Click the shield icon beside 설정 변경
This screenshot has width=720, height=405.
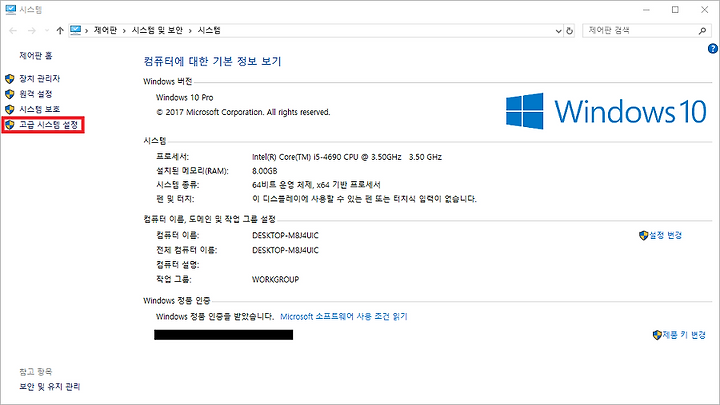point(643,236)
